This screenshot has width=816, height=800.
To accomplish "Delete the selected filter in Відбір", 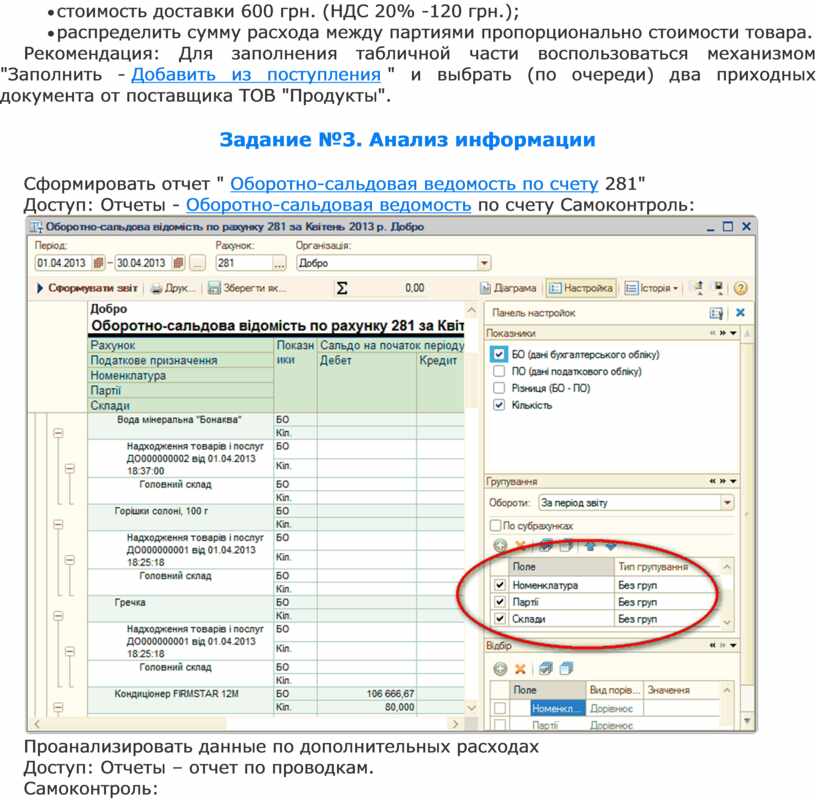I will pos(520,669).
